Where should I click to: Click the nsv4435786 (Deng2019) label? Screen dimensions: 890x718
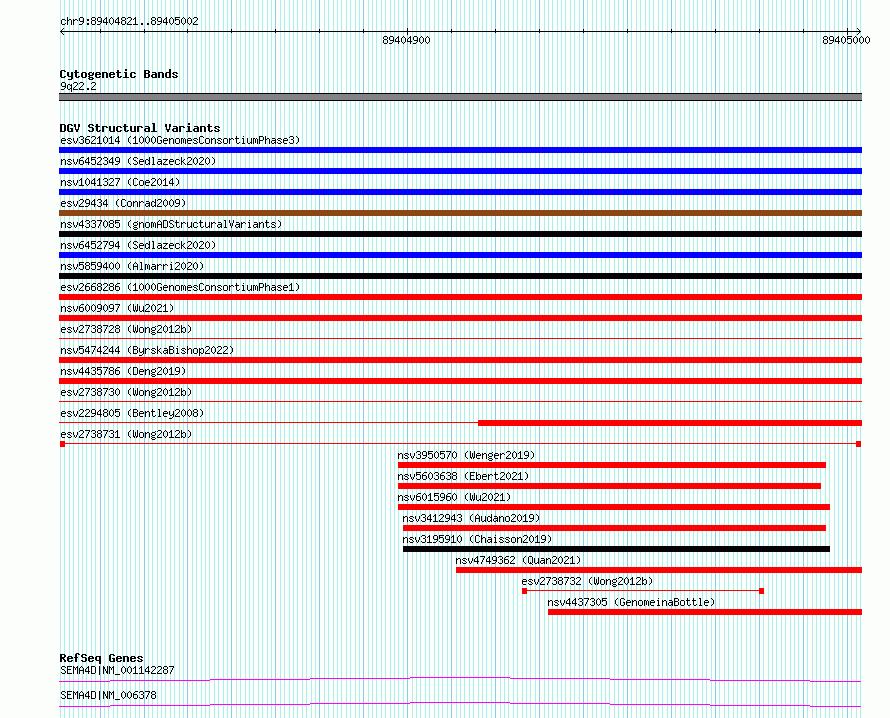point(123,371)
